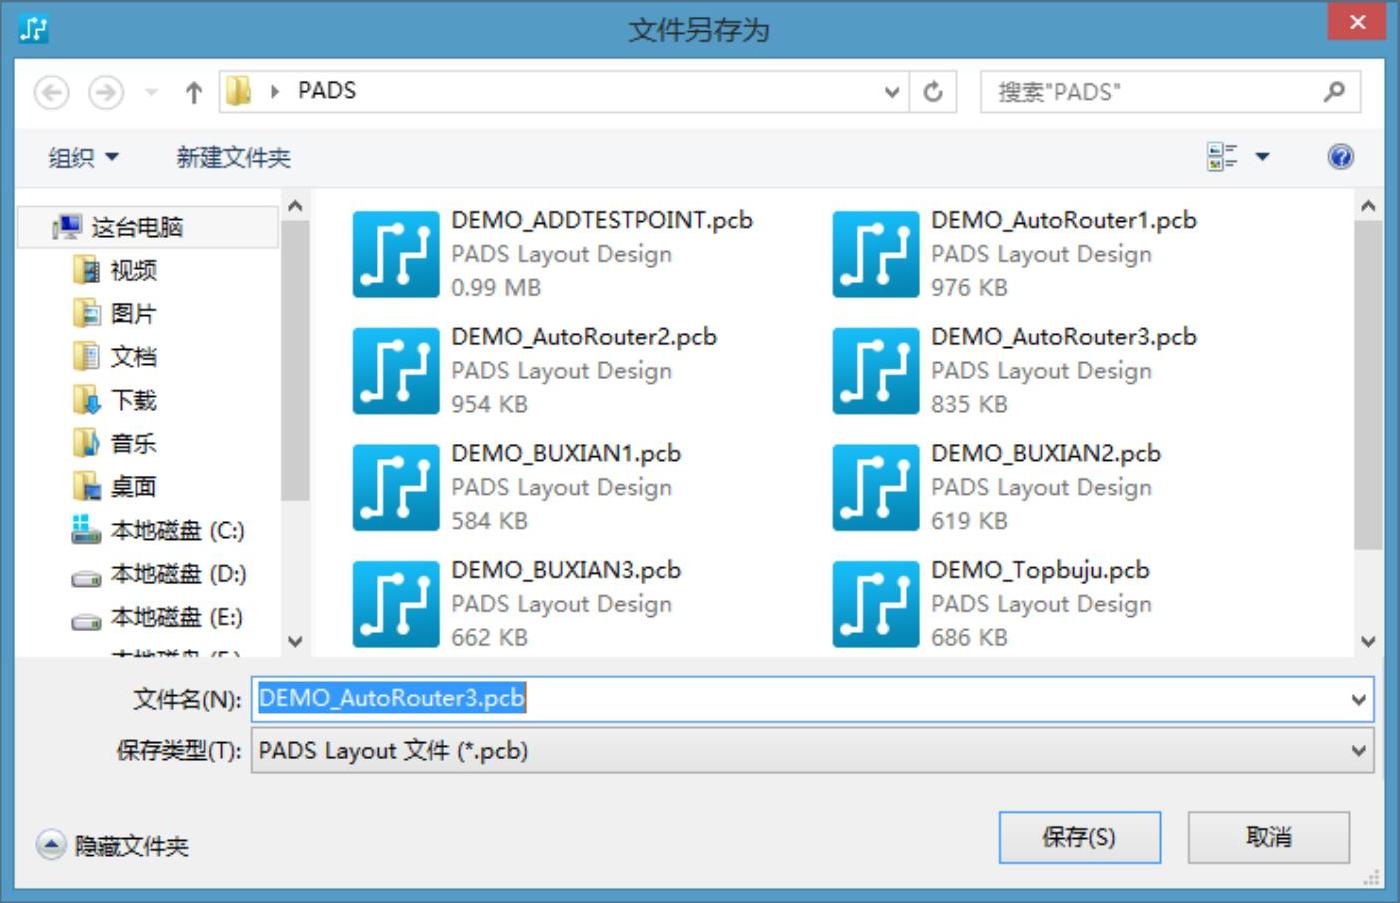Open 文档 in the navigation pane

[x=134, y=357]
